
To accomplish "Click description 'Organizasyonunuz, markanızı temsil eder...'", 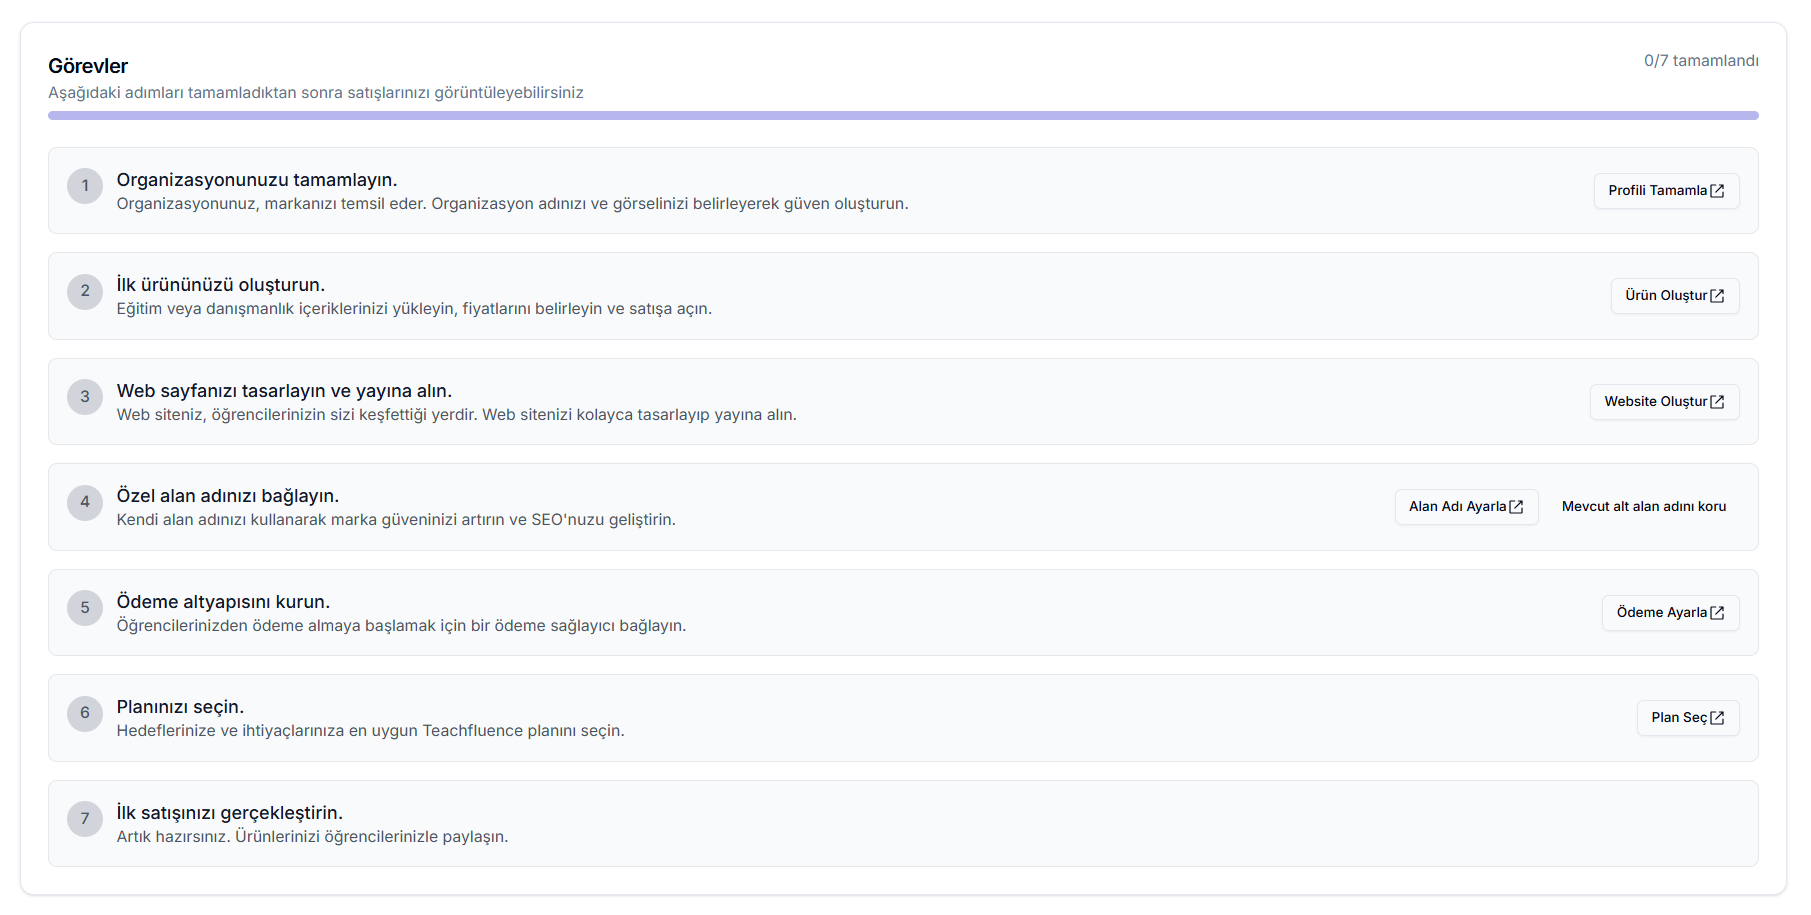I will pyautogui.click(x=512, y=204).
